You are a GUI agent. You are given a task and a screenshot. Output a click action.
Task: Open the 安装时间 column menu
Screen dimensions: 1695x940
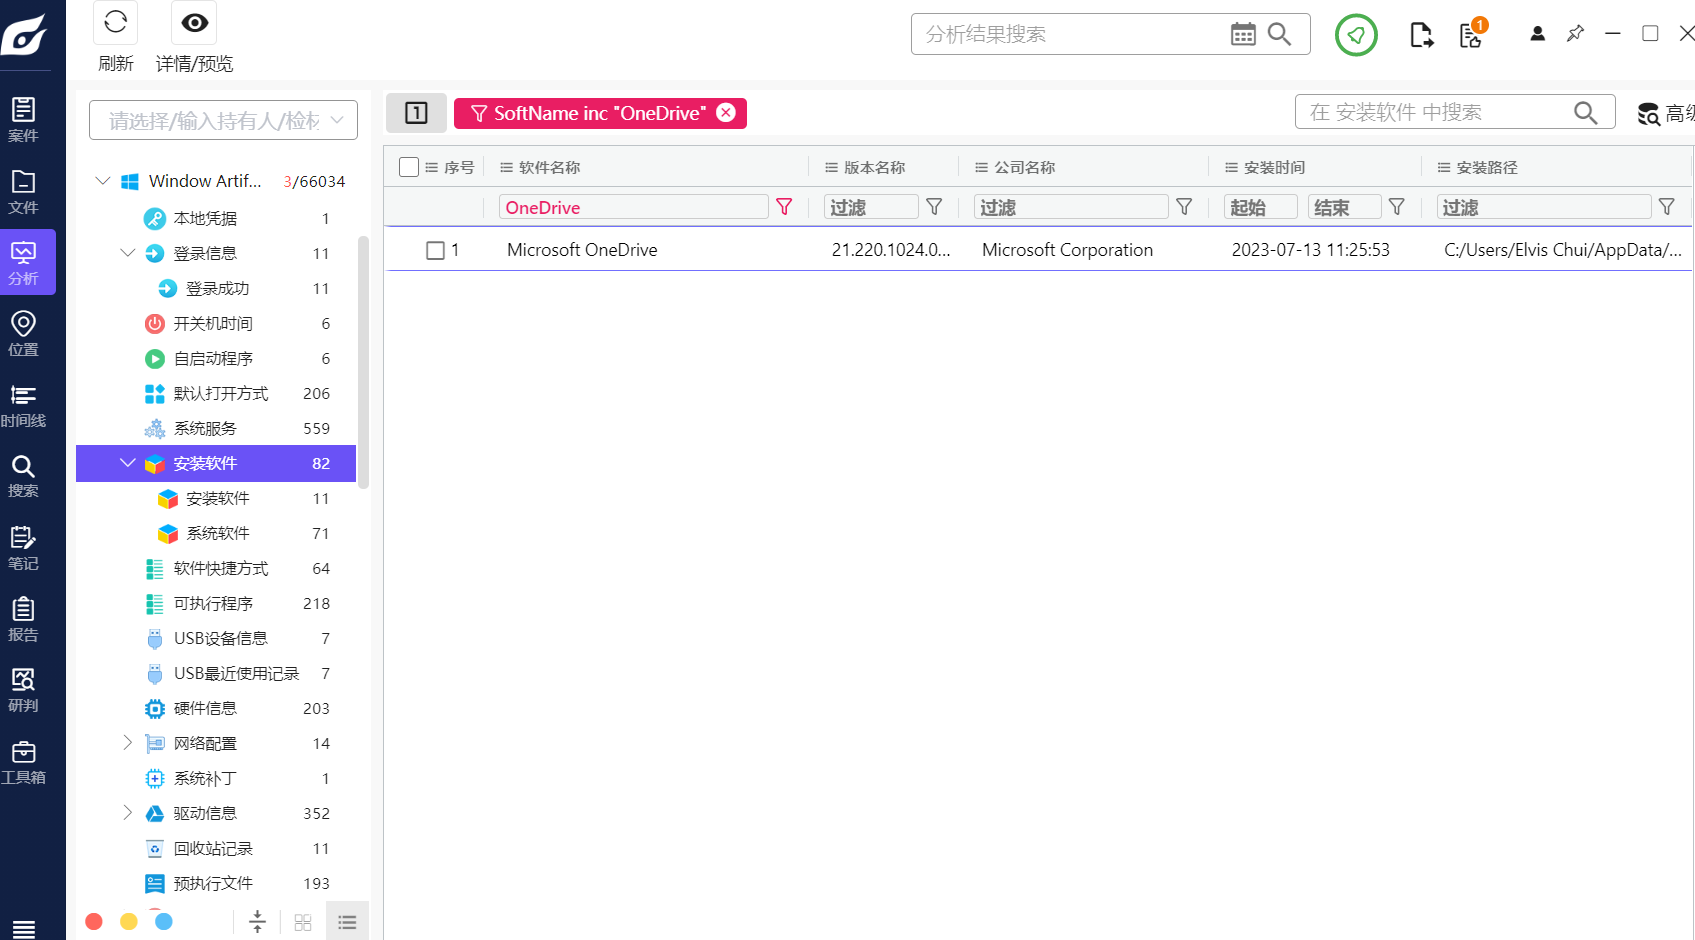(x=1232, y=168)
